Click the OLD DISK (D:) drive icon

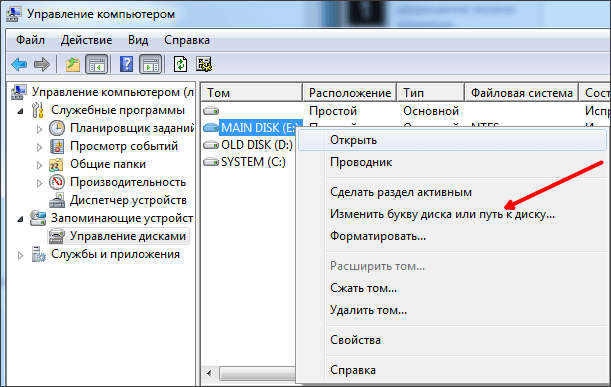[211, 145]
